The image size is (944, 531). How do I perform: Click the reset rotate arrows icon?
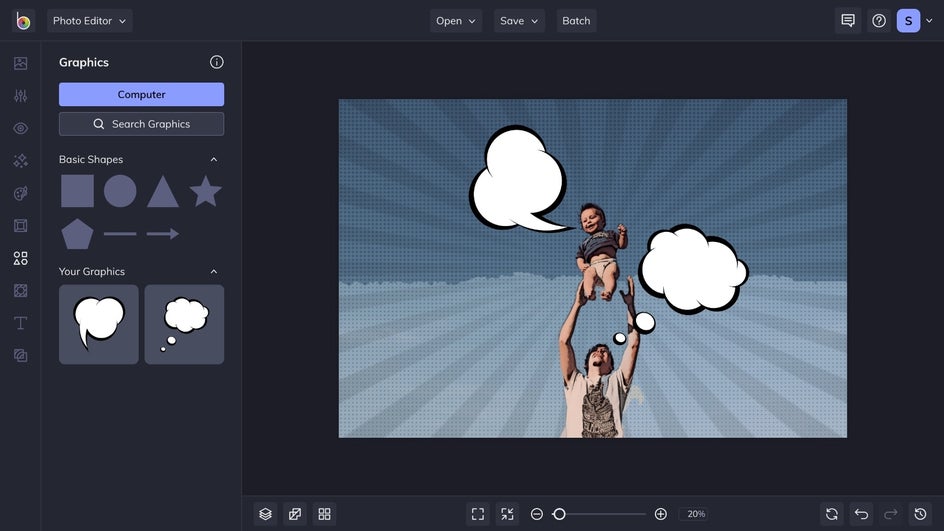point(832,514)
